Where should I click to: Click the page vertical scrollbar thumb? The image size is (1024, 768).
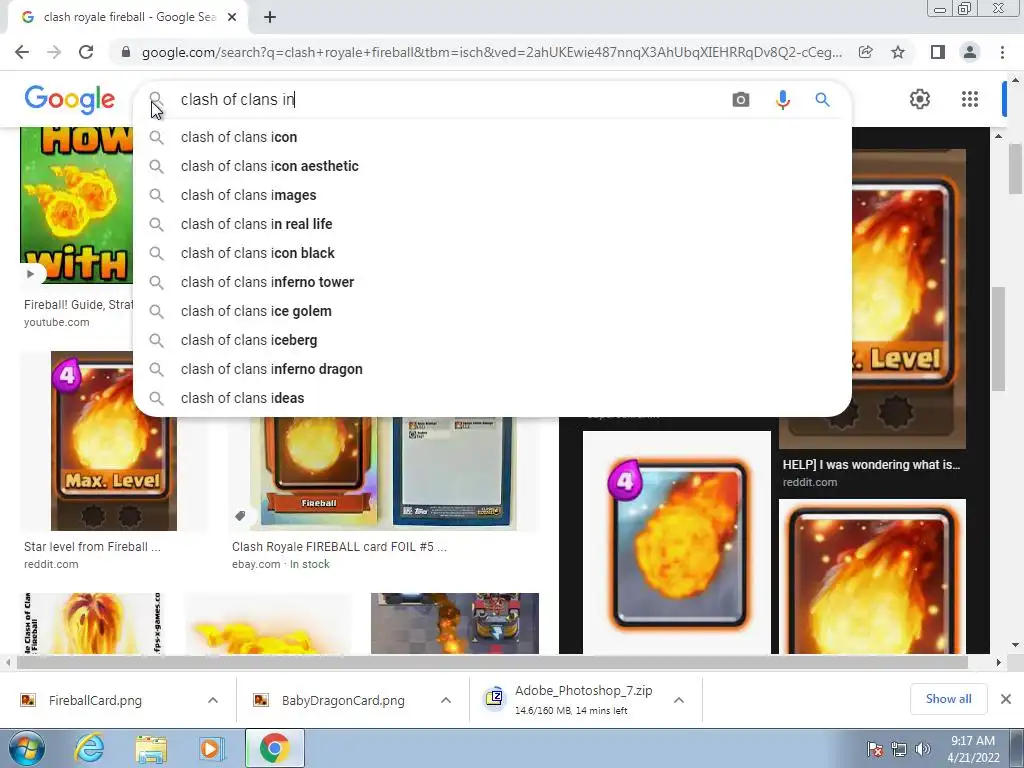(x=1016, y=168)
